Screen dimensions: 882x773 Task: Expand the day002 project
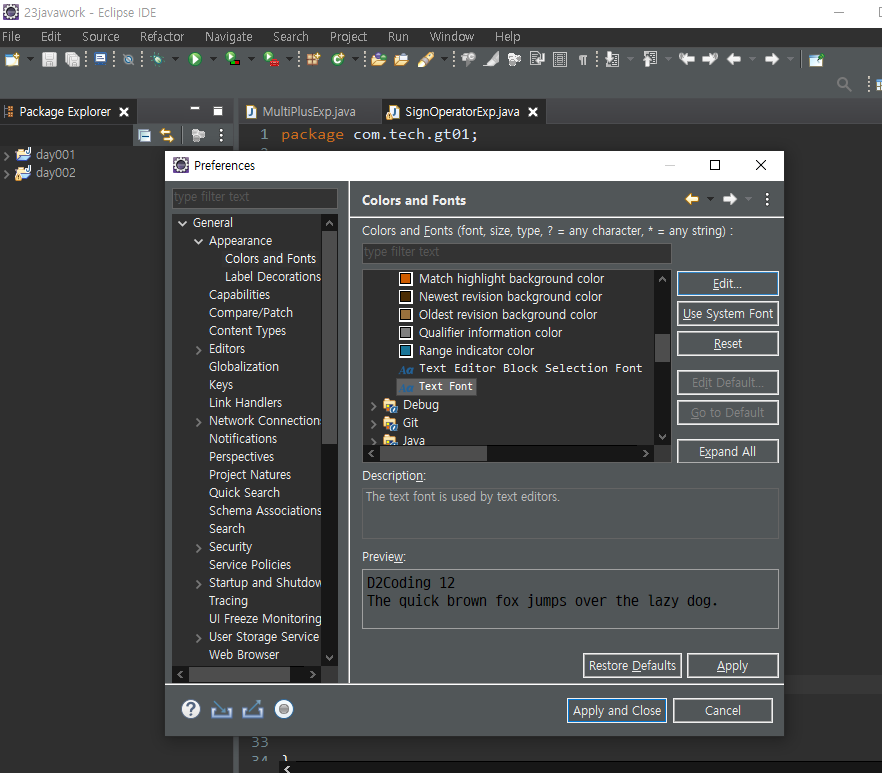point(7,174)
